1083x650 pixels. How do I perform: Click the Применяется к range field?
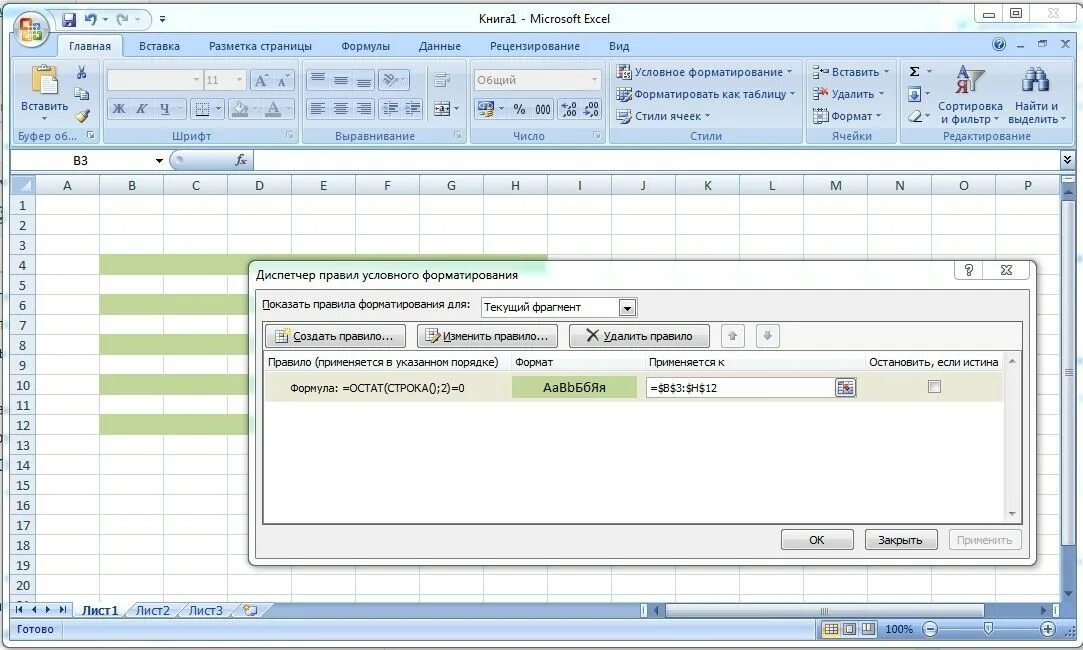point(741,388)
